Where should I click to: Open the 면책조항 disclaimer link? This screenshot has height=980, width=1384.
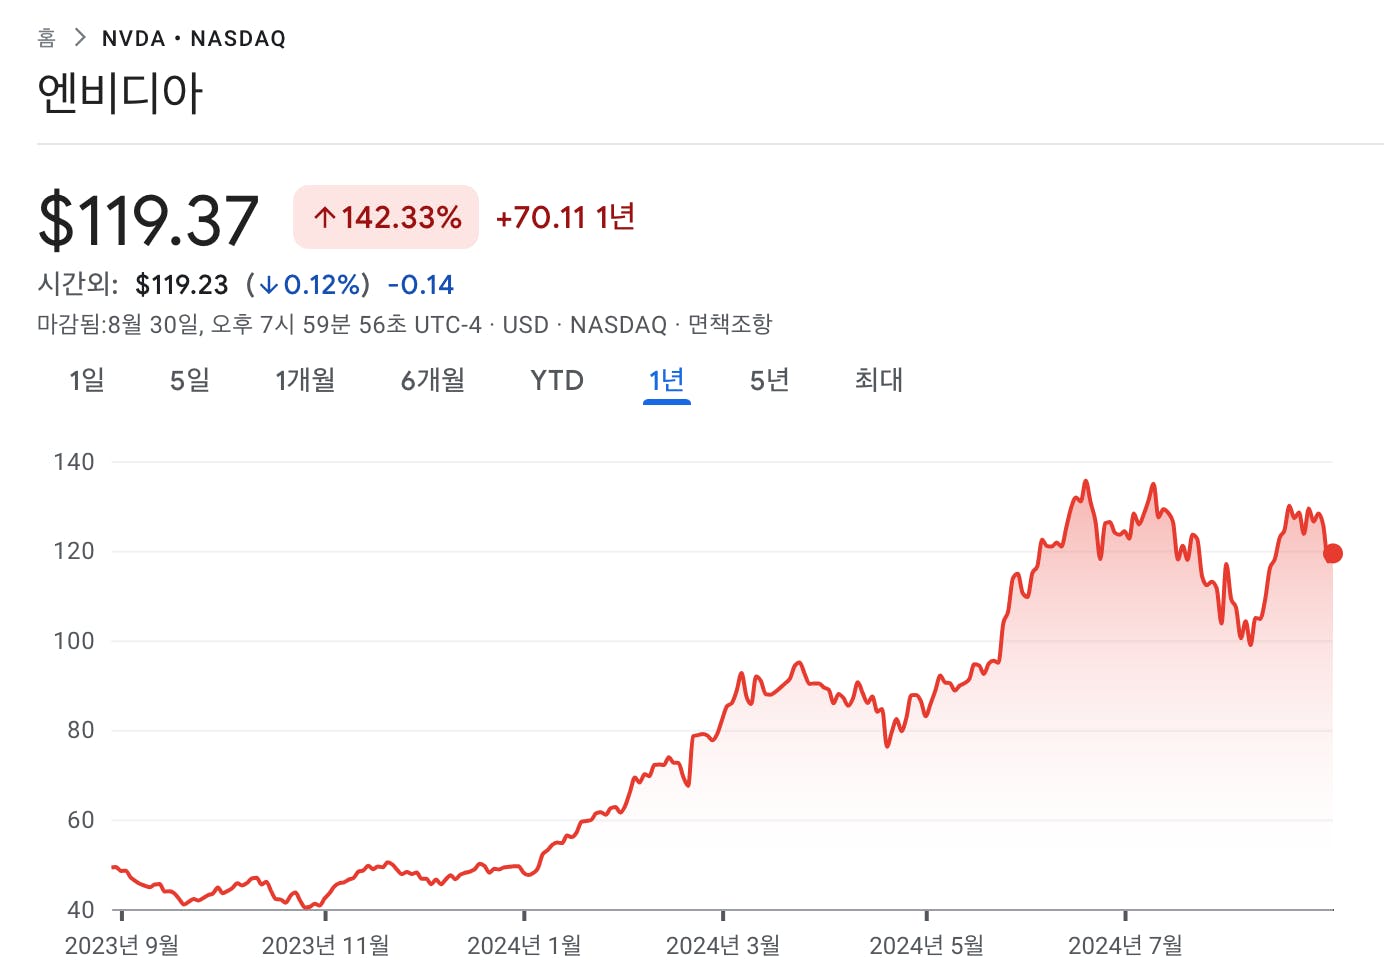[x=730, y=324]
